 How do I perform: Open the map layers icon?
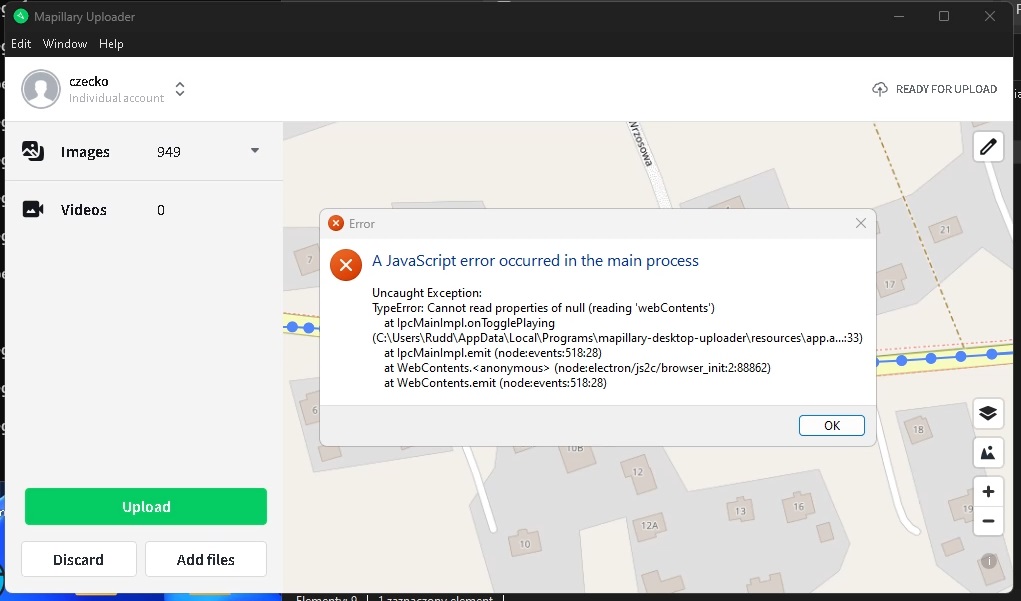(988, 413)
